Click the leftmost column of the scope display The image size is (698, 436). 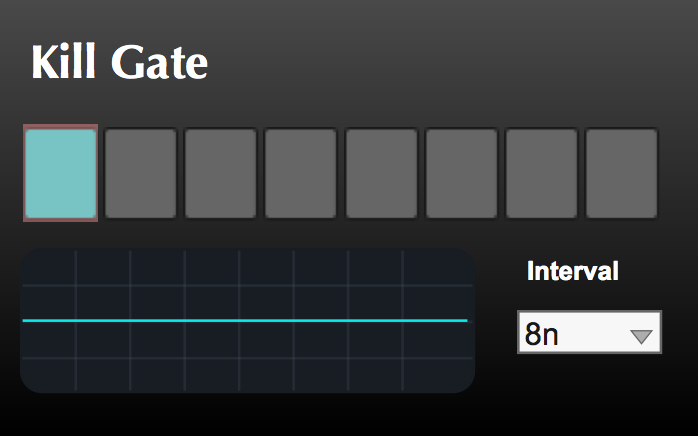click(48, 321)
